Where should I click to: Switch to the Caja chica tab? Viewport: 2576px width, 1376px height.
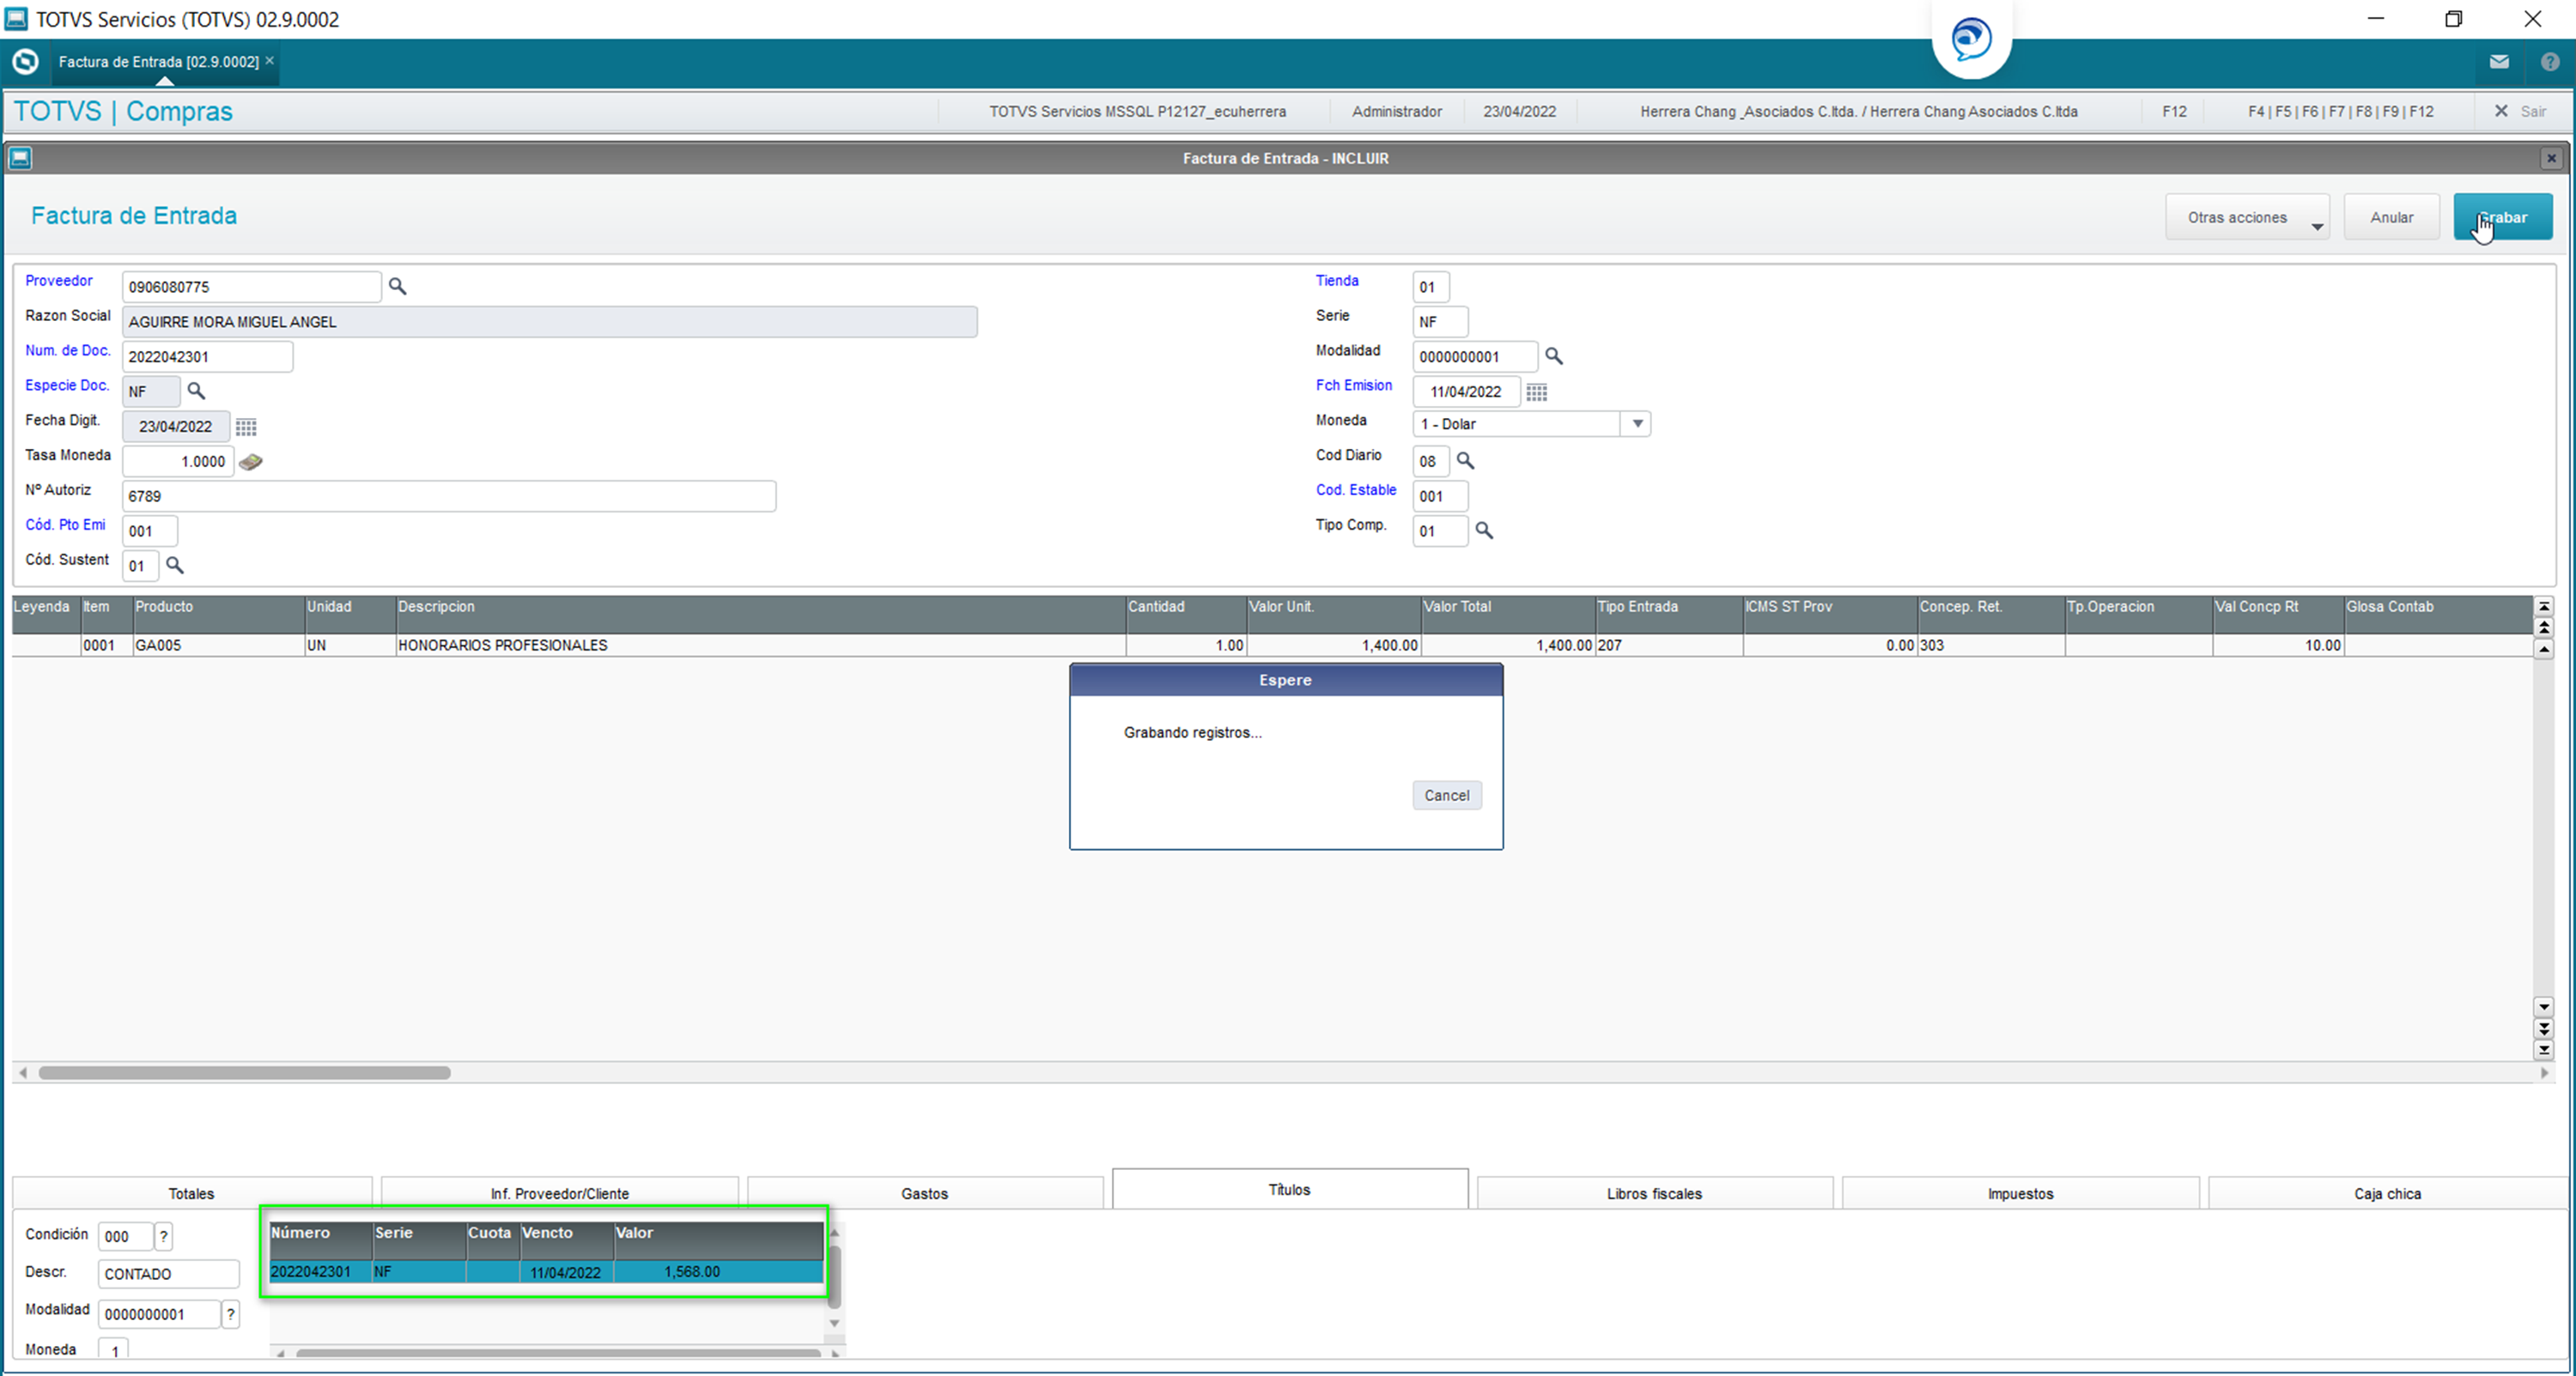click(2387, 1194)
